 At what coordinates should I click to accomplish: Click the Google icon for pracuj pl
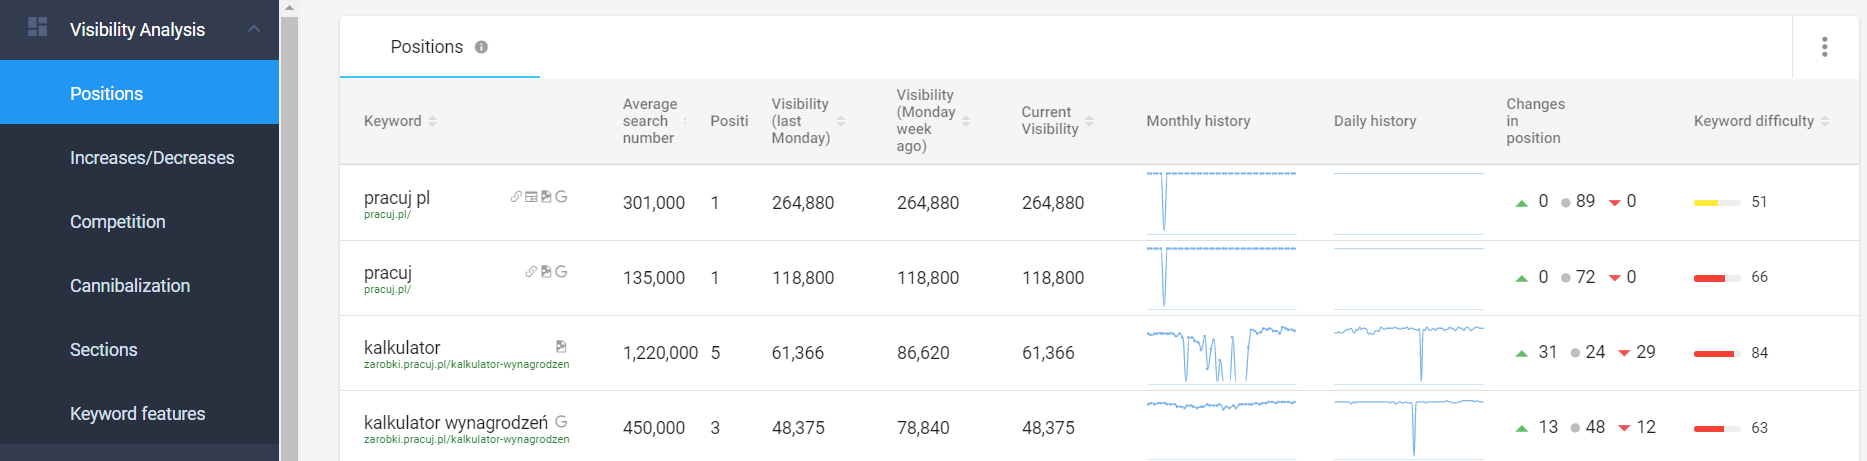click(x=561, y=197)
